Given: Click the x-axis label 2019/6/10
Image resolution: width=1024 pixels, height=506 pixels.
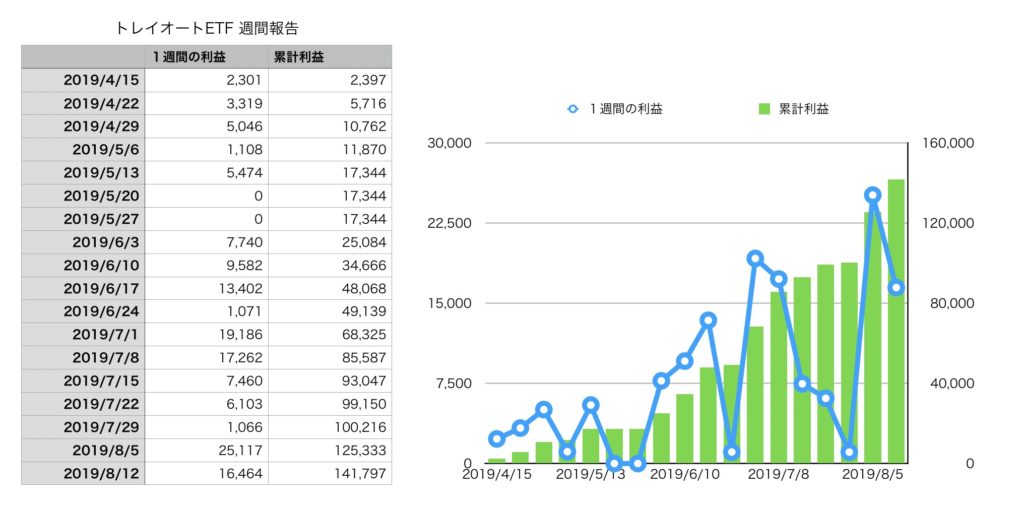Looking at the screenshot, I should pyautogui.click(x=684, y=476).
